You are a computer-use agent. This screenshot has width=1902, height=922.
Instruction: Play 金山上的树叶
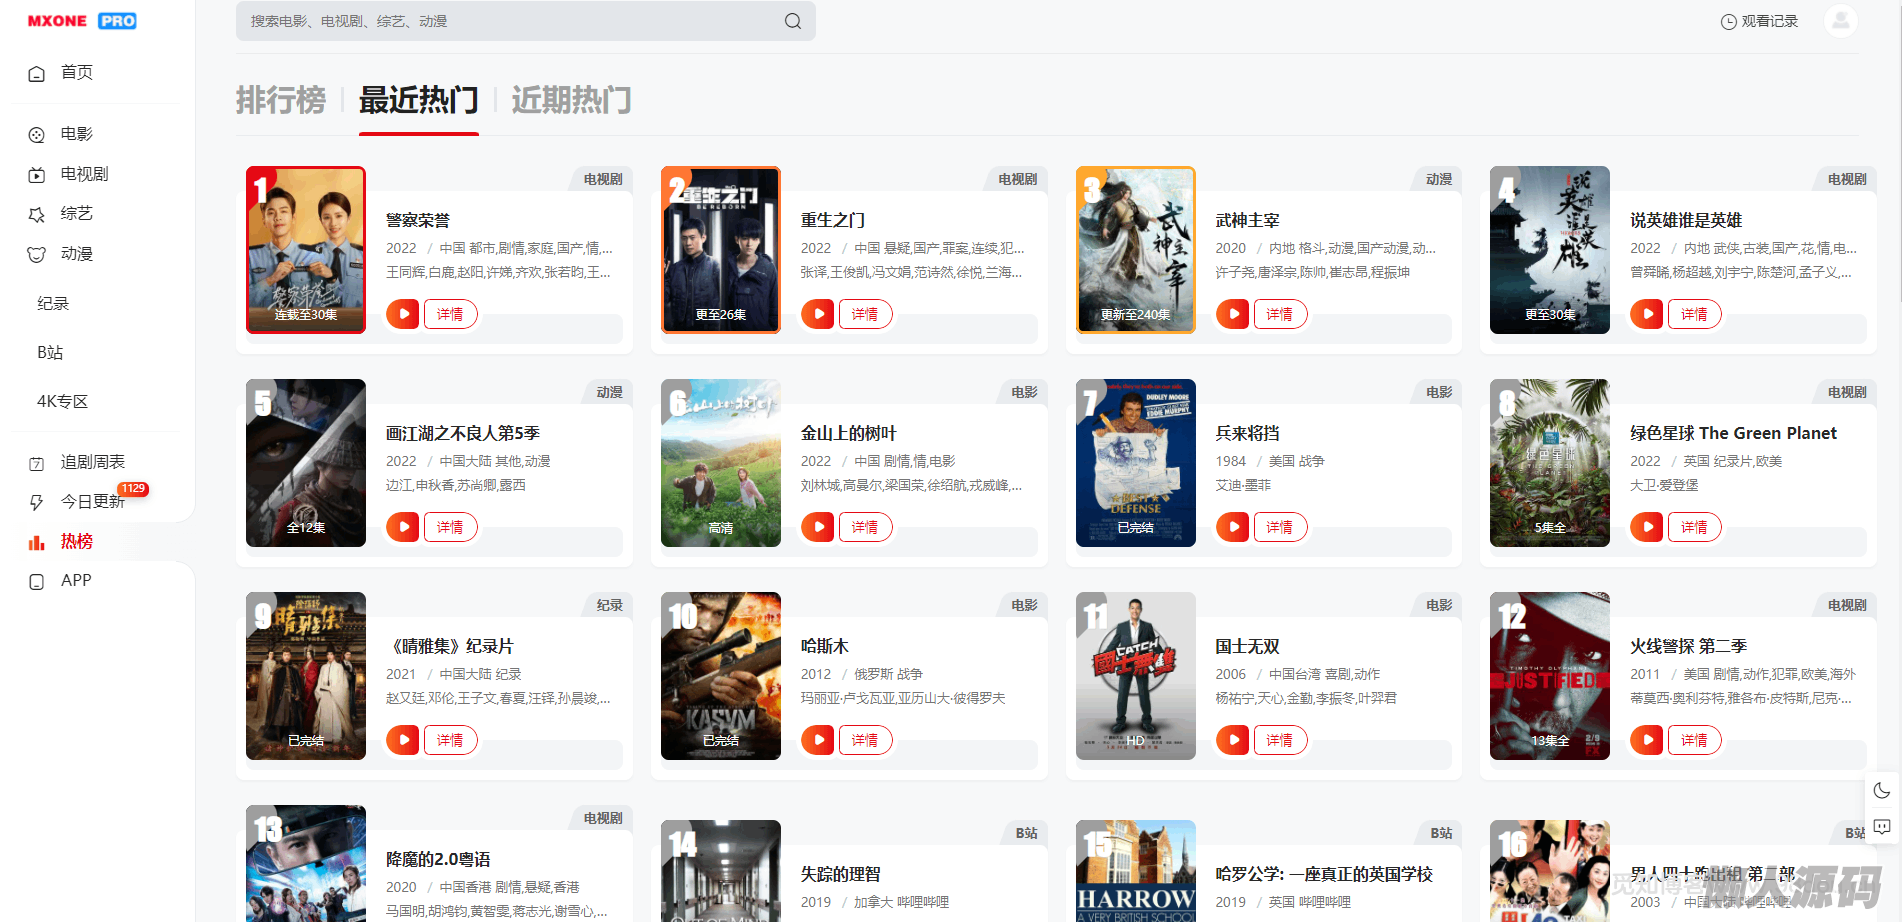coord(818,527)
